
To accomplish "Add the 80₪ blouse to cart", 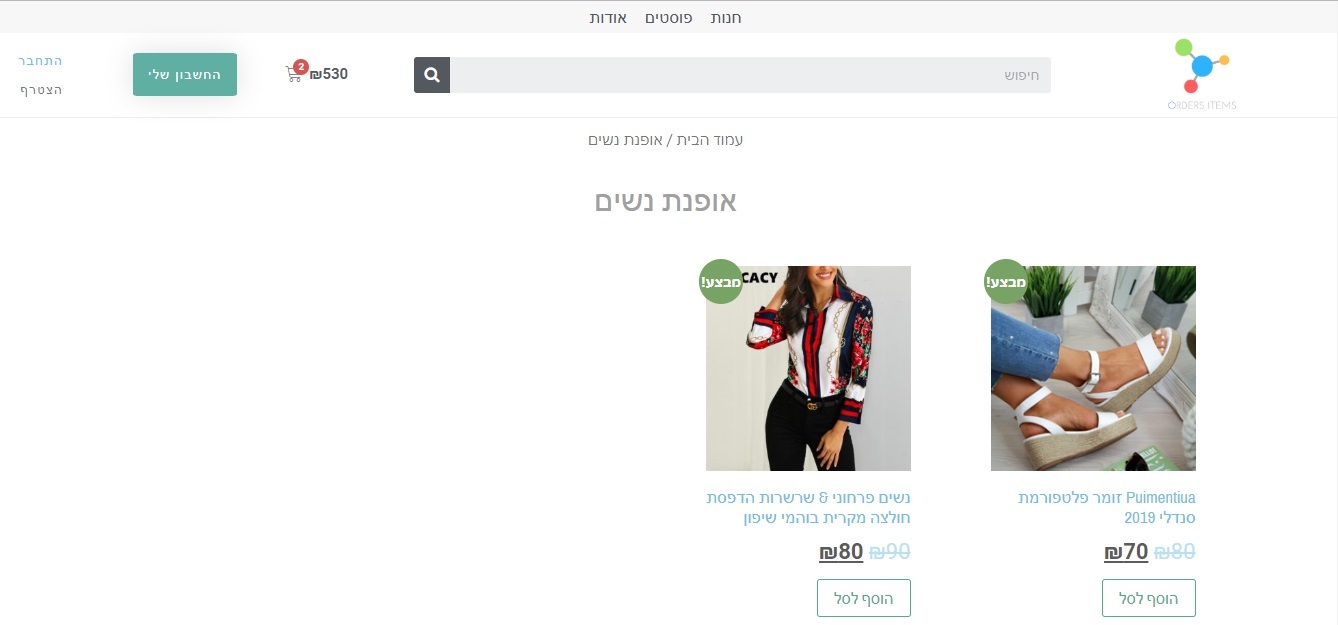I will point(864,598).
